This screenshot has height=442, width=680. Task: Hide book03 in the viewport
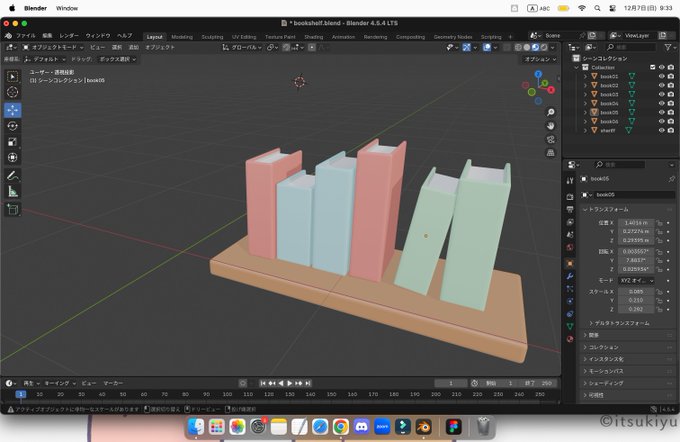click(x=662, y=94)
